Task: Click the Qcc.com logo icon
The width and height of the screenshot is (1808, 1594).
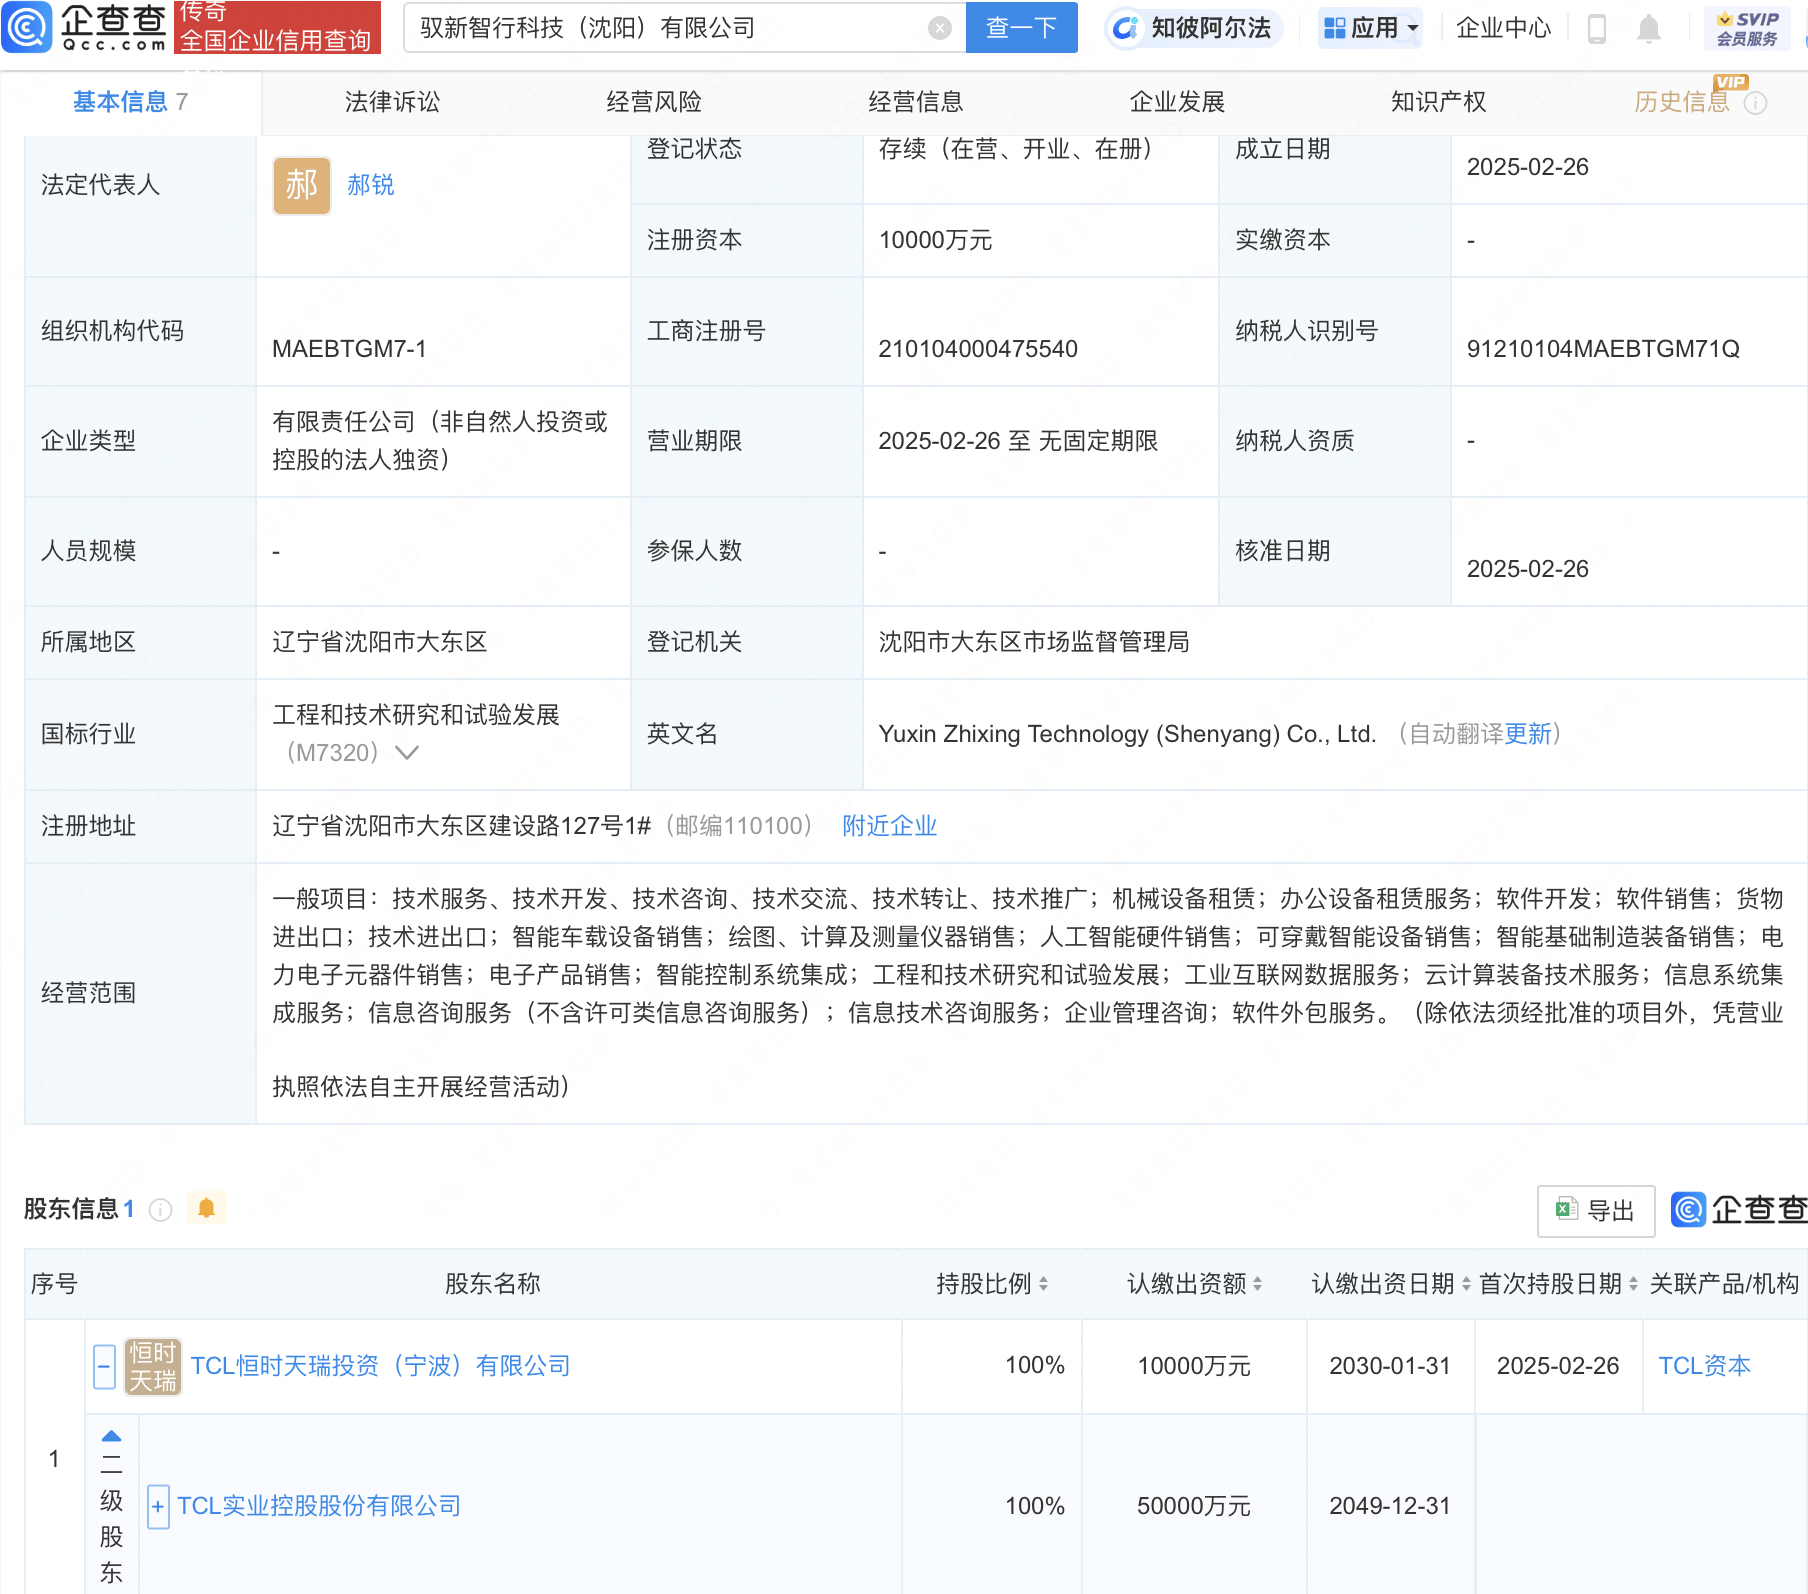Action: [27, 27]
